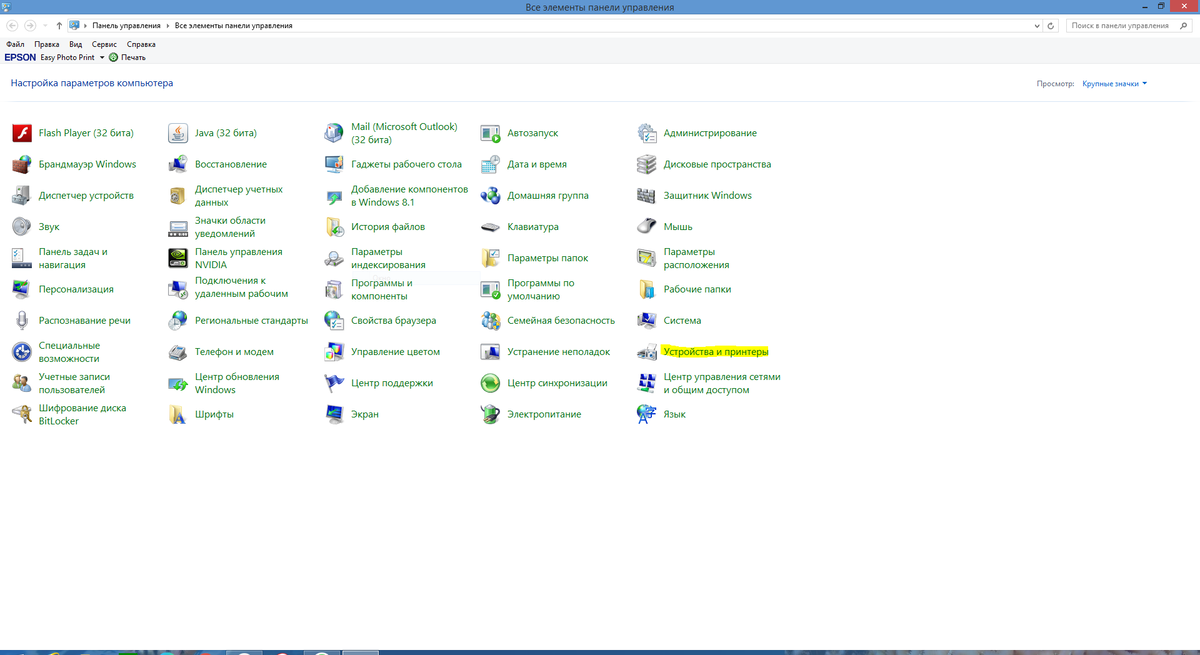The height and width of the screenshot is (655, 1200).
Task: Click the Параметры папок icon
Action: click(x=490, y=258)
